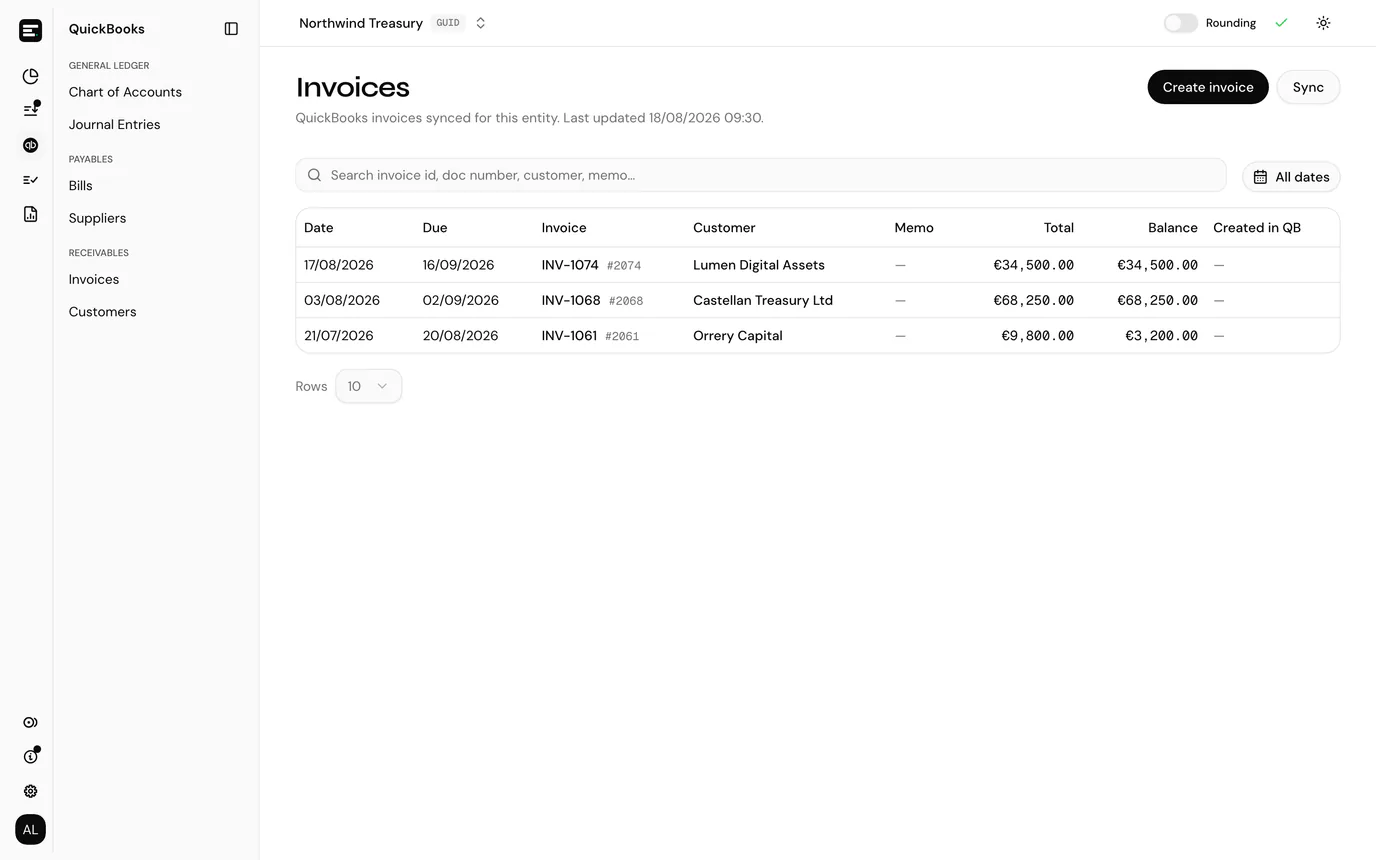Click the Balance column header
1376x860 pixels.
1173,228
